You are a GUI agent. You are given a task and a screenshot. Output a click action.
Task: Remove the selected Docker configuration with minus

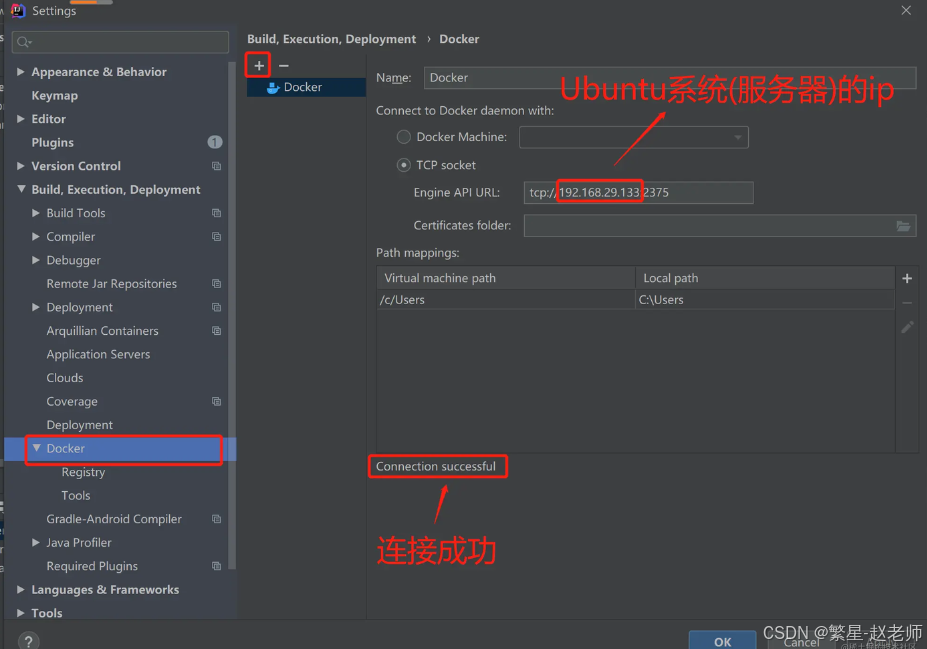(x=284, y=66)
